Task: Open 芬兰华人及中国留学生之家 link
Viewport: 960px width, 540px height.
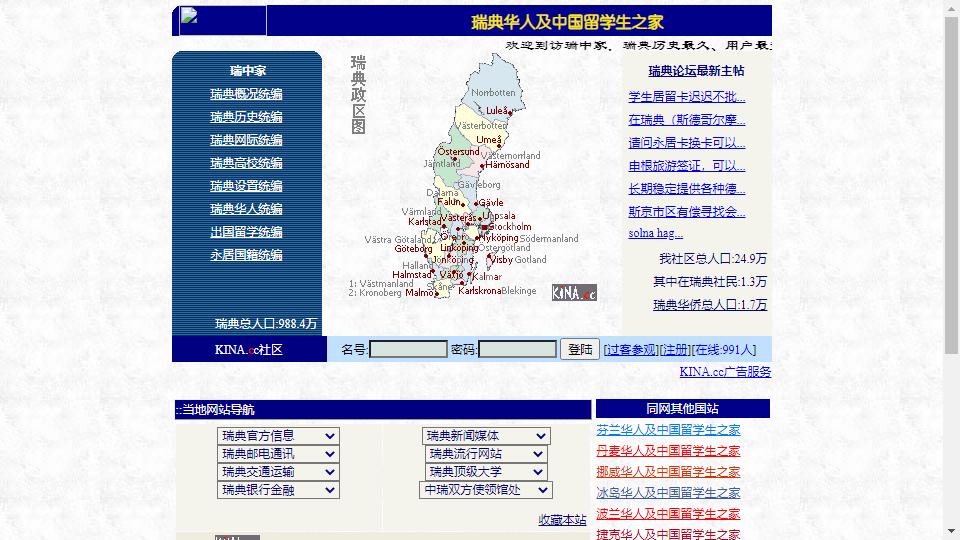Action: click(x=668, y=430)
